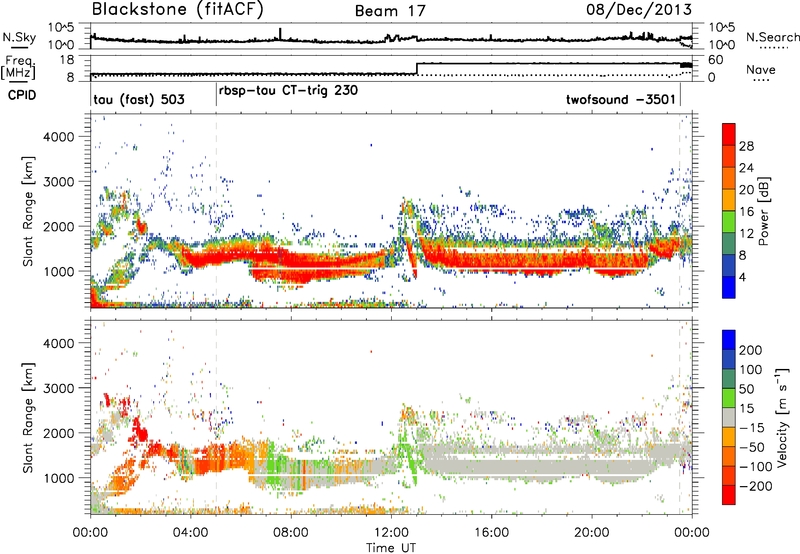The width and height of the screenshot is (800, 554).
Task: Click the 'Velocity [m s-1]' colorbar label
Action: pos(782,417)
